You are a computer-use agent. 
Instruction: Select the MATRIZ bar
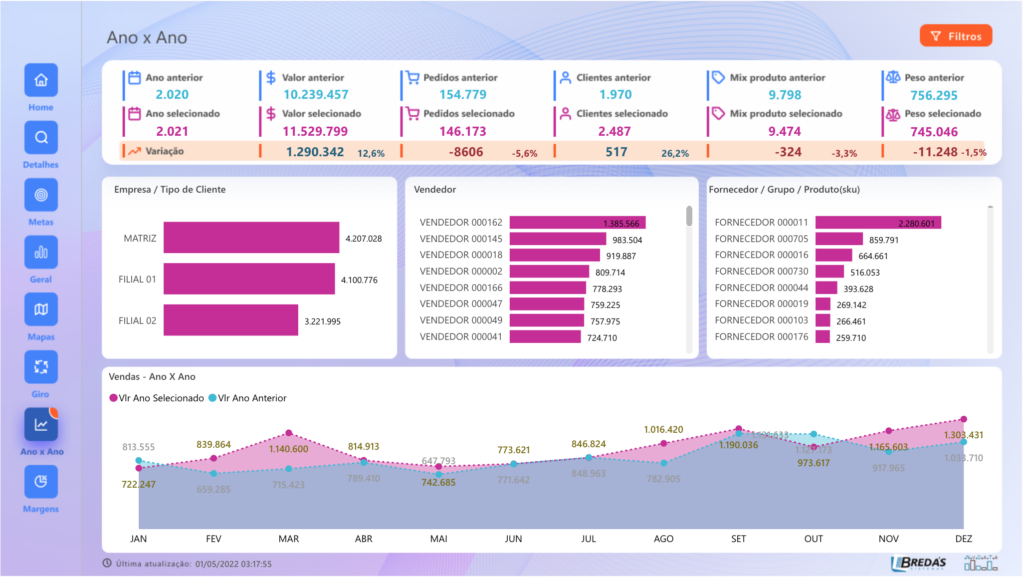(x=251, y=238)
